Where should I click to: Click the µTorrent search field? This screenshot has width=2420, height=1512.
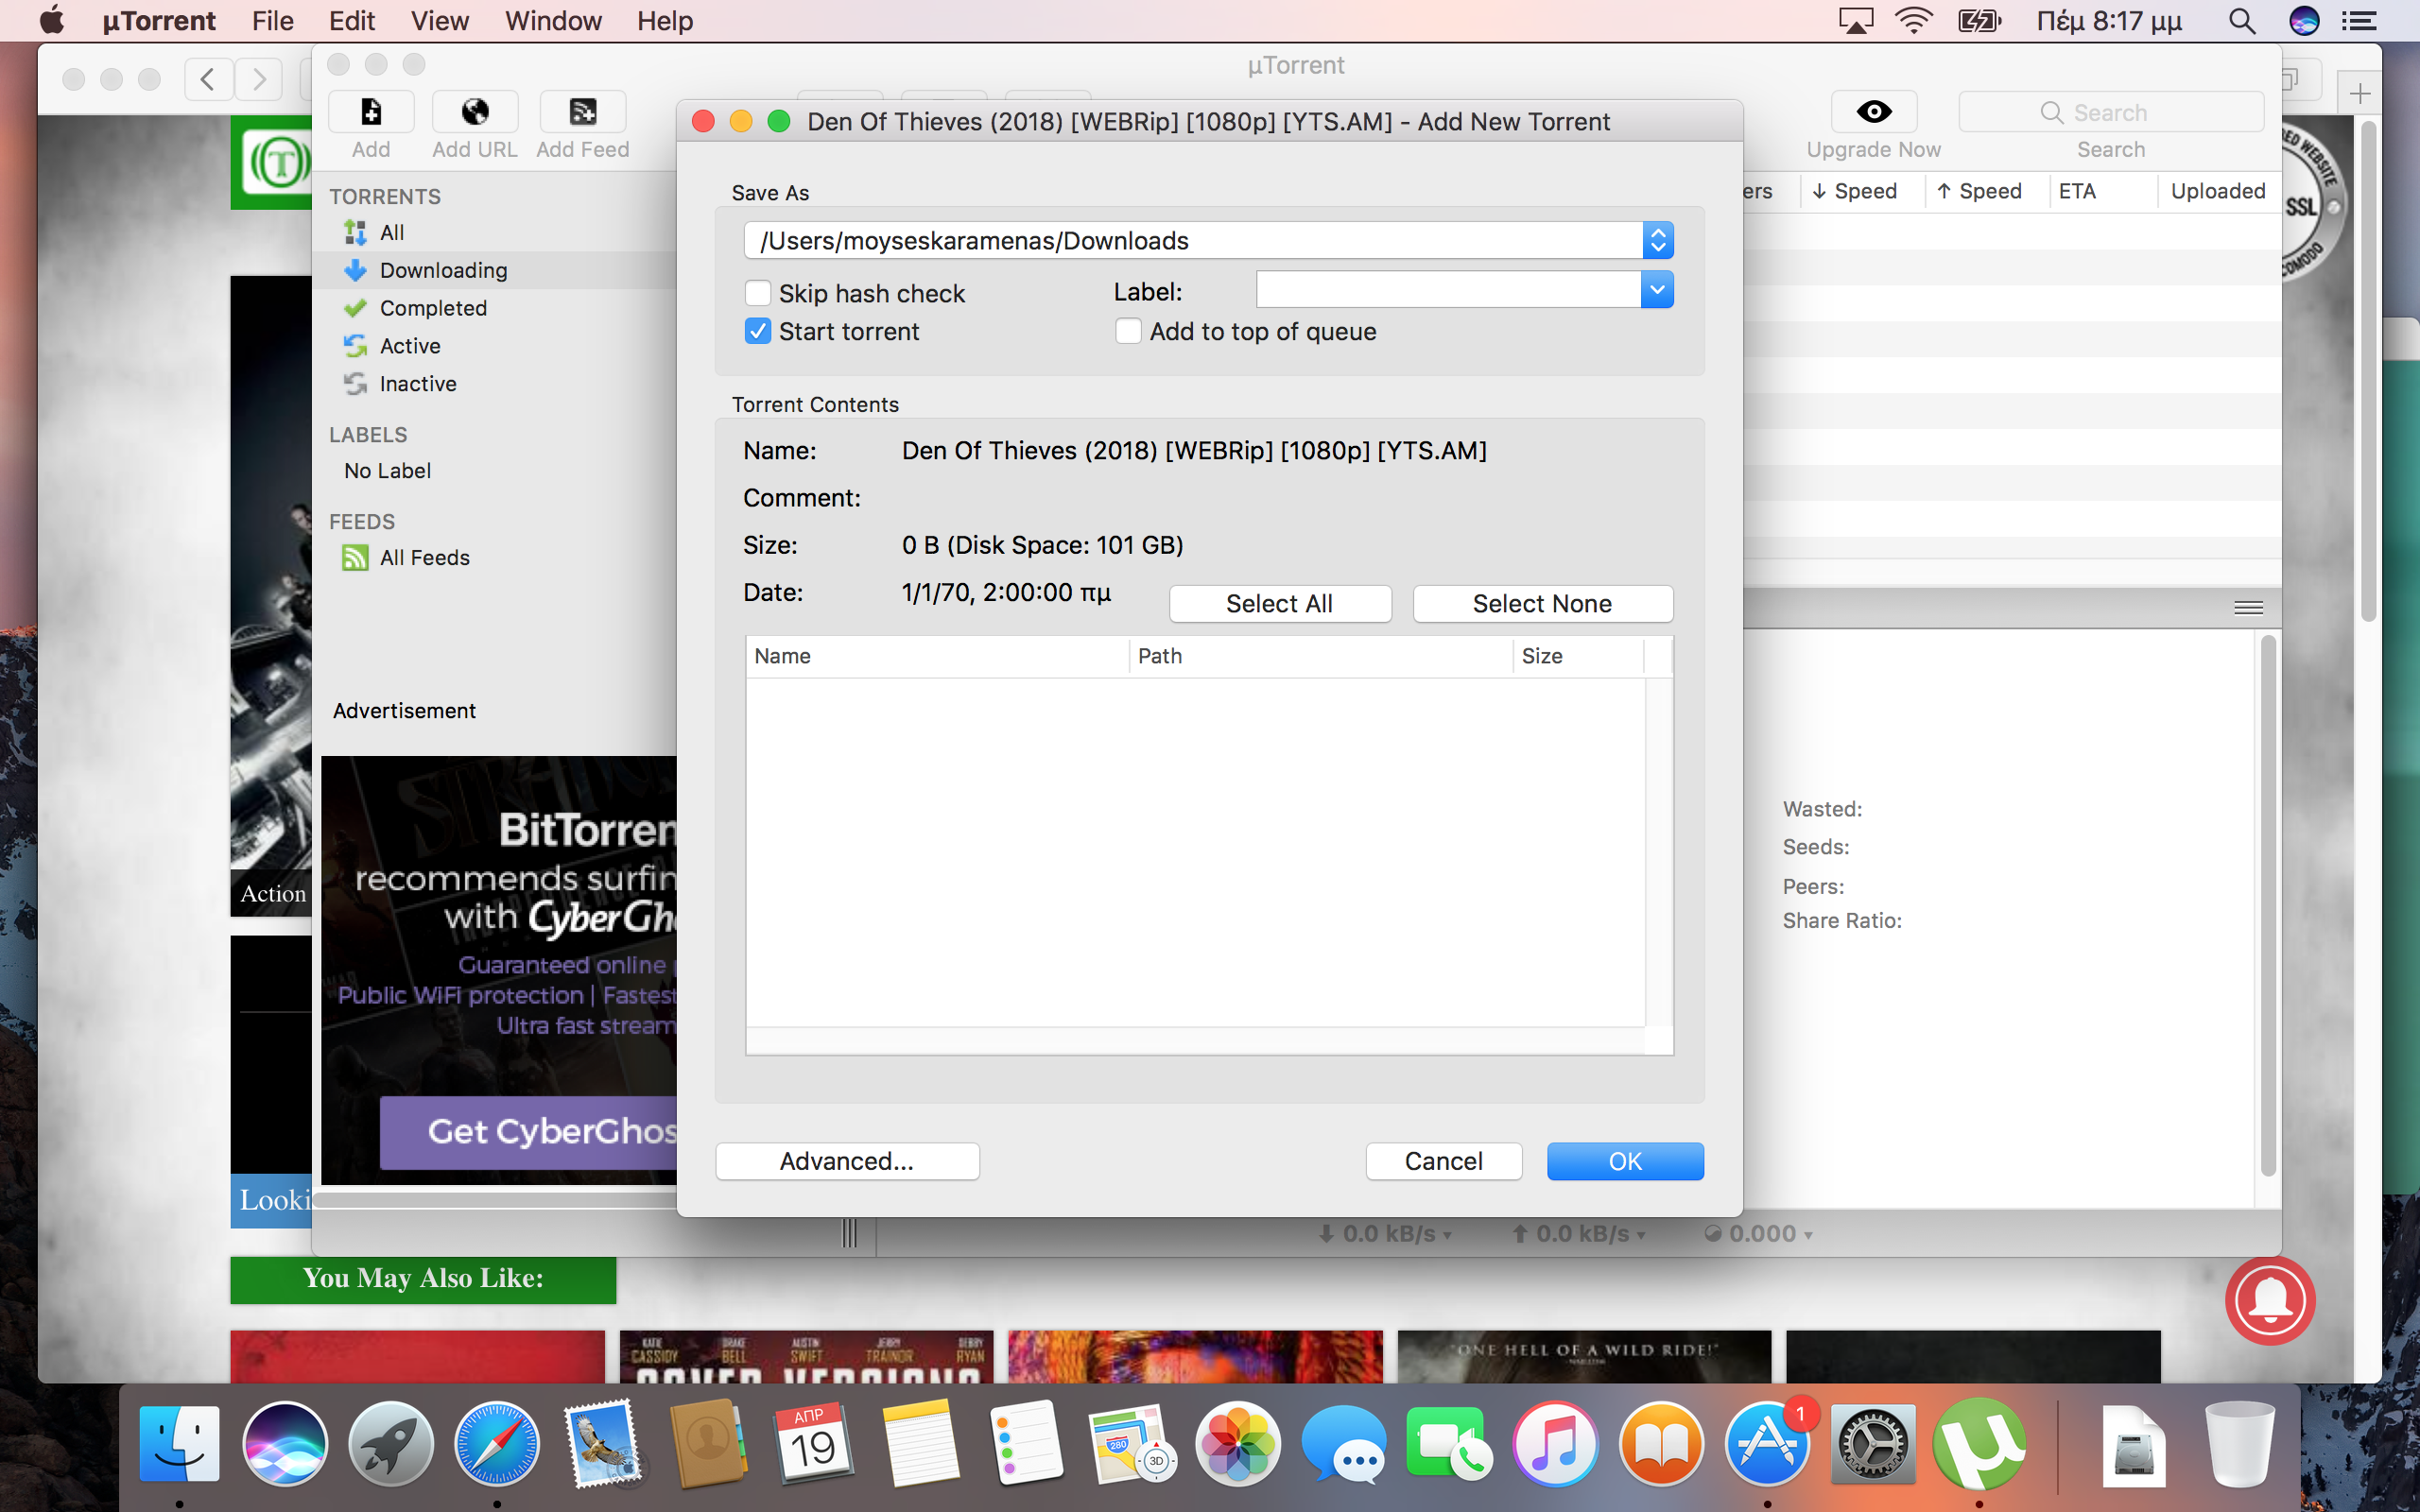point(2110,112)
